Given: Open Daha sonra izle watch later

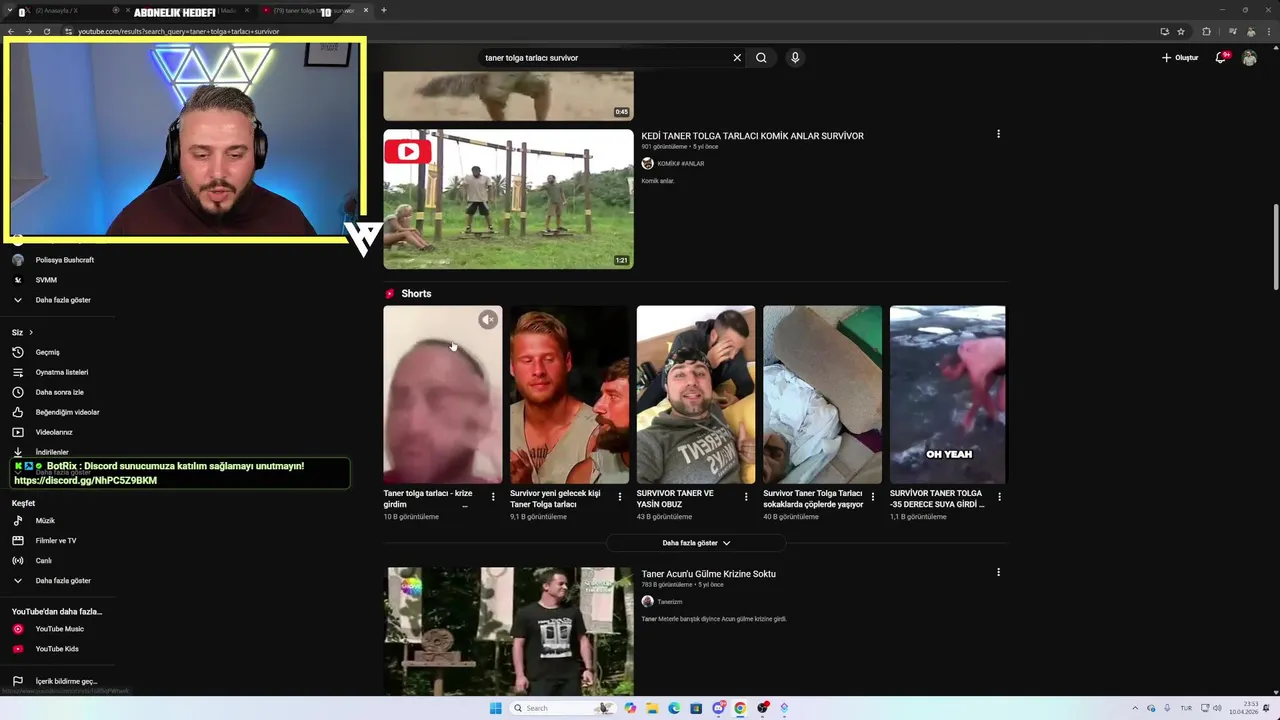Looking at the screenshot, I should (x=60, y=392).
